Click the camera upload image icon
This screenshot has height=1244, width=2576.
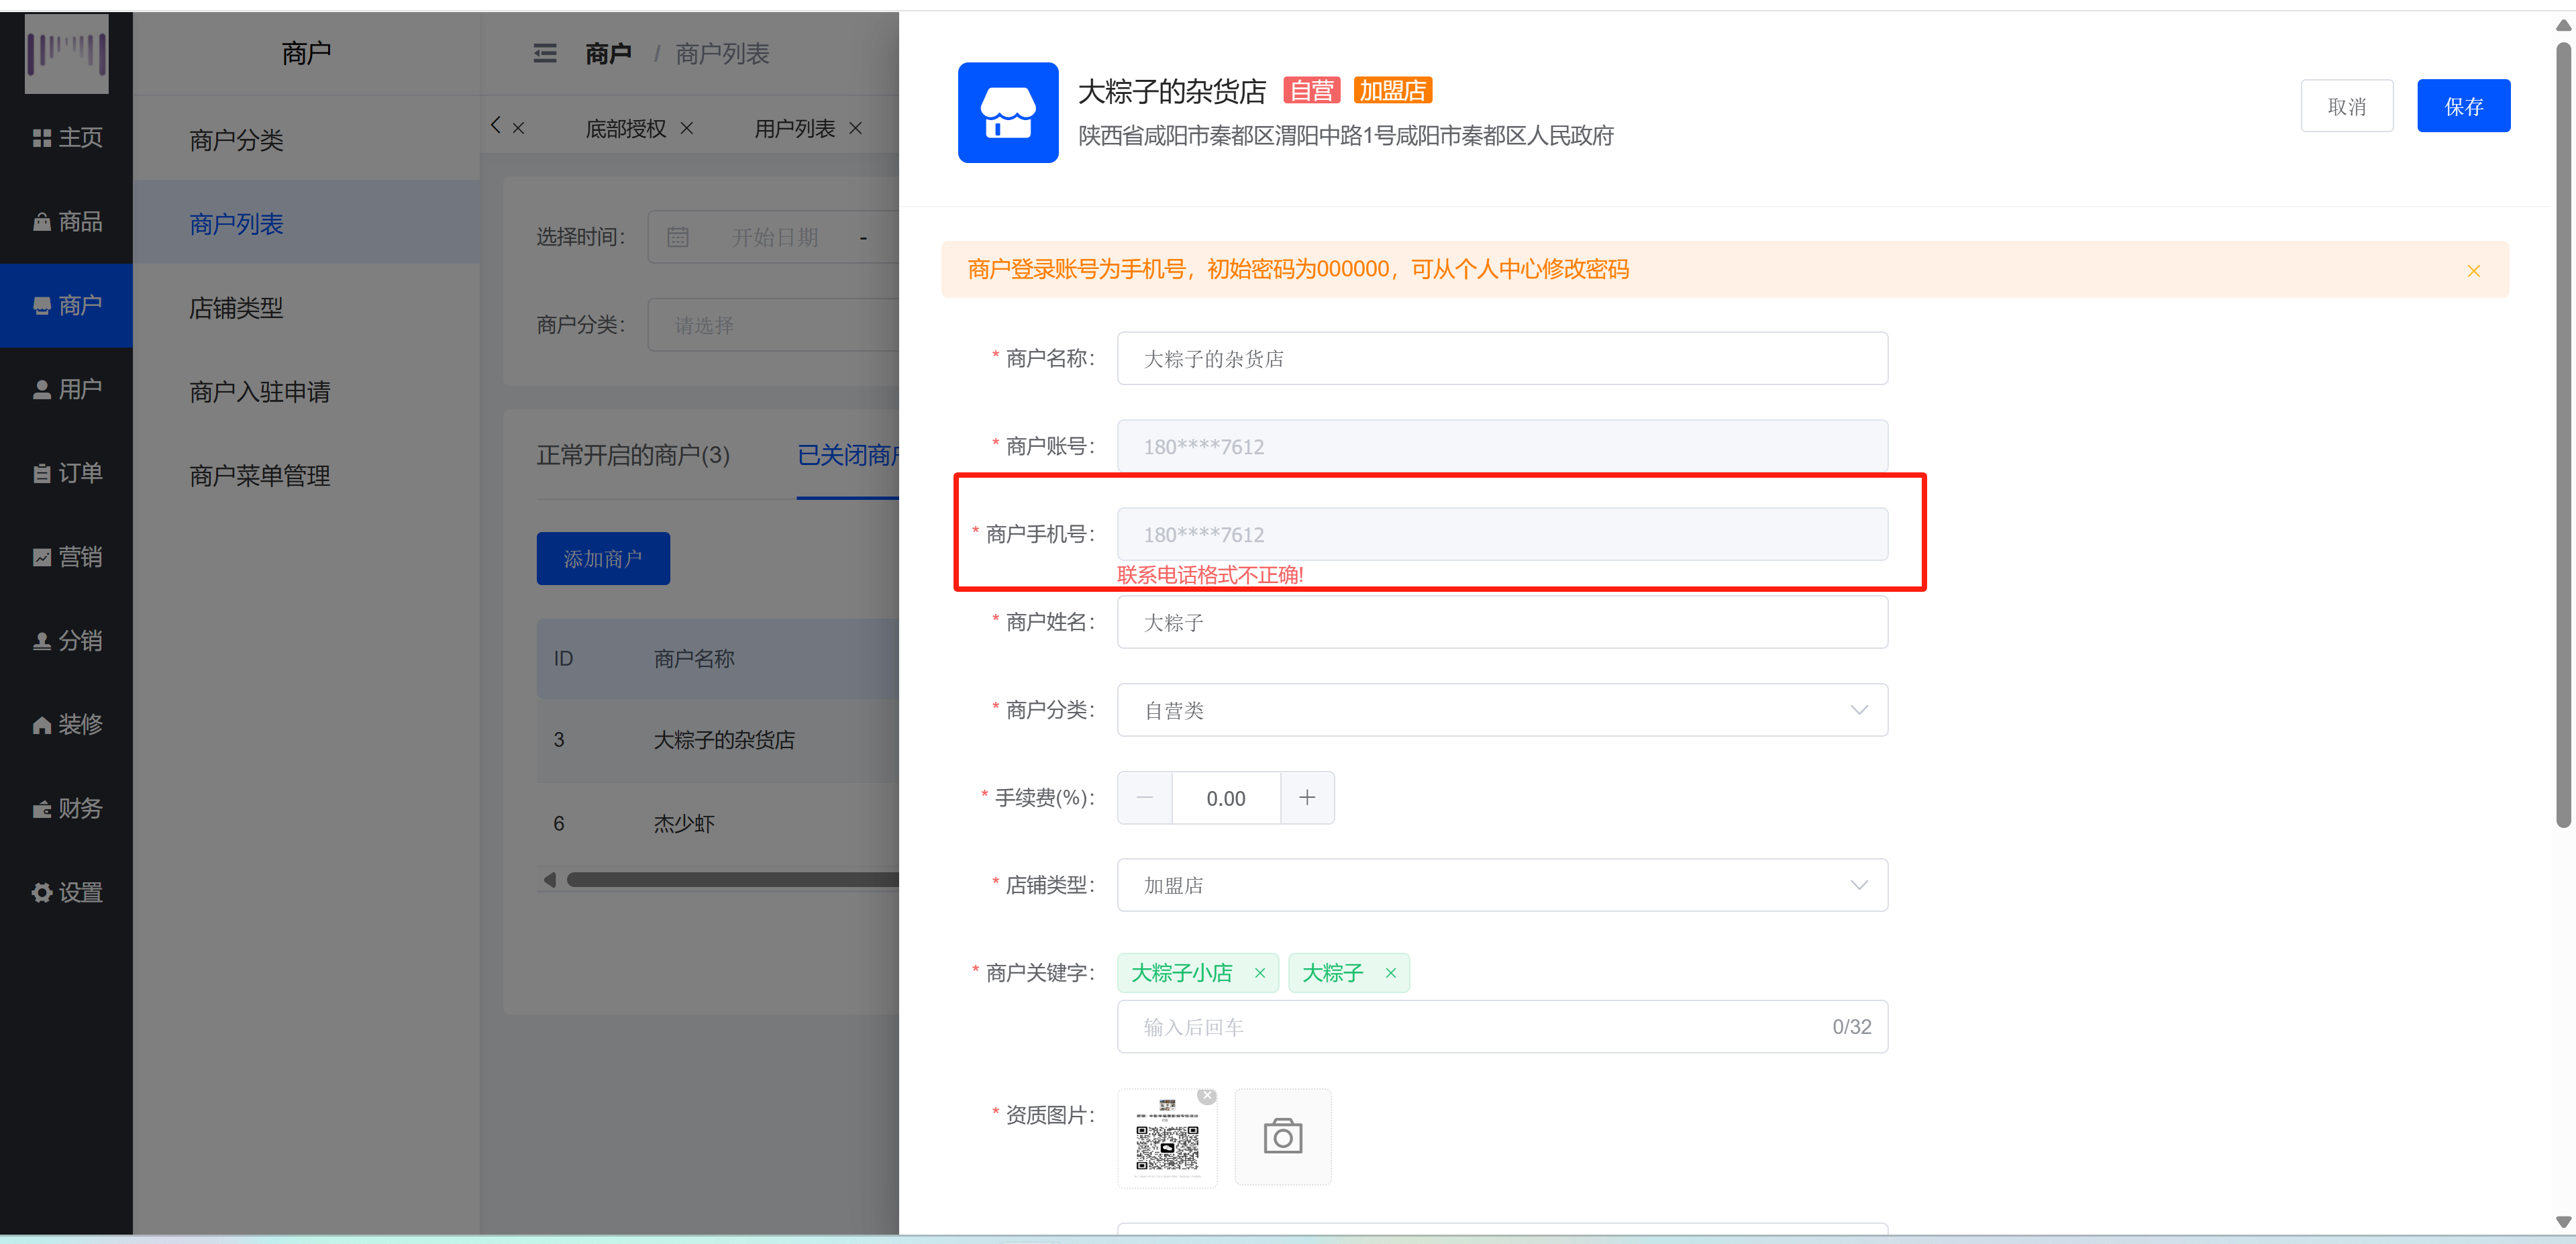click(x=1283, y=1137)
